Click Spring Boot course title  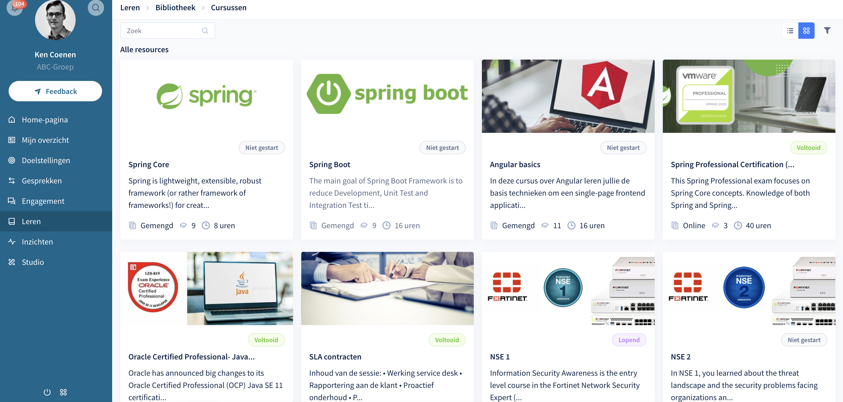point(330,164)
